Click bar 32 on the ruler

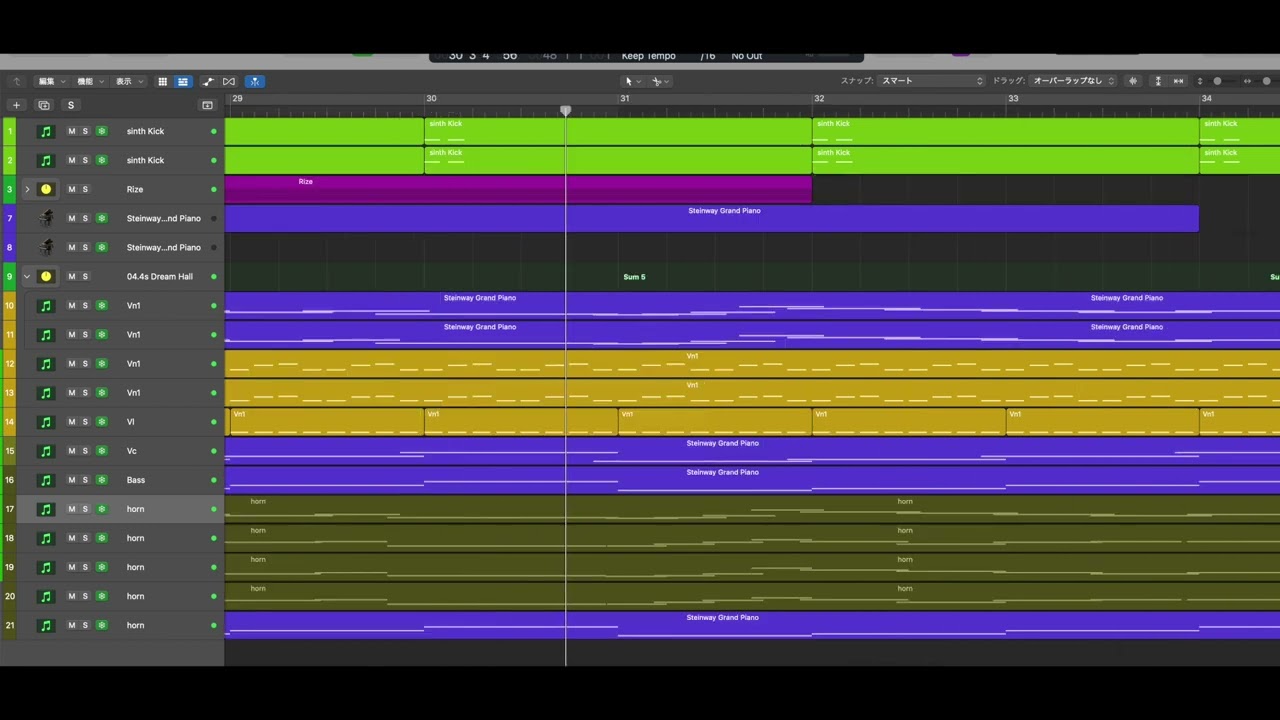(819, 98)
